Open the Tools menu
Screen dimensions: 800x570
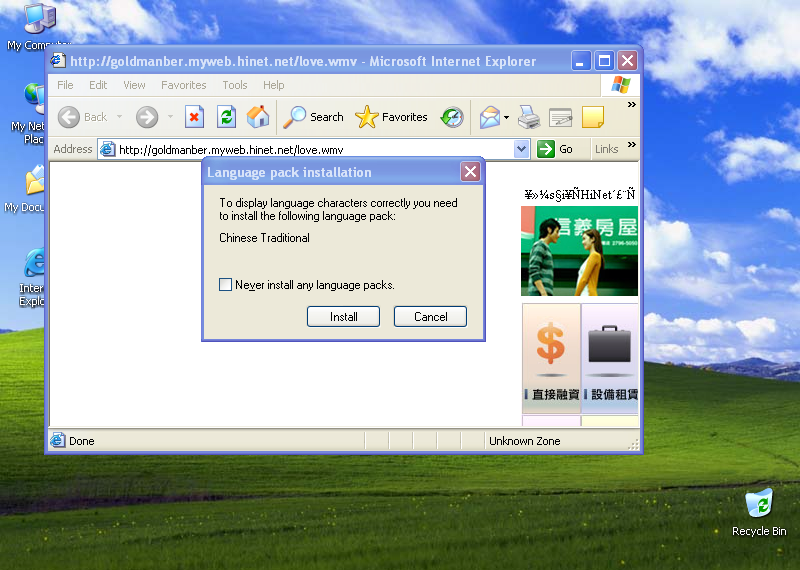point(235,85)
